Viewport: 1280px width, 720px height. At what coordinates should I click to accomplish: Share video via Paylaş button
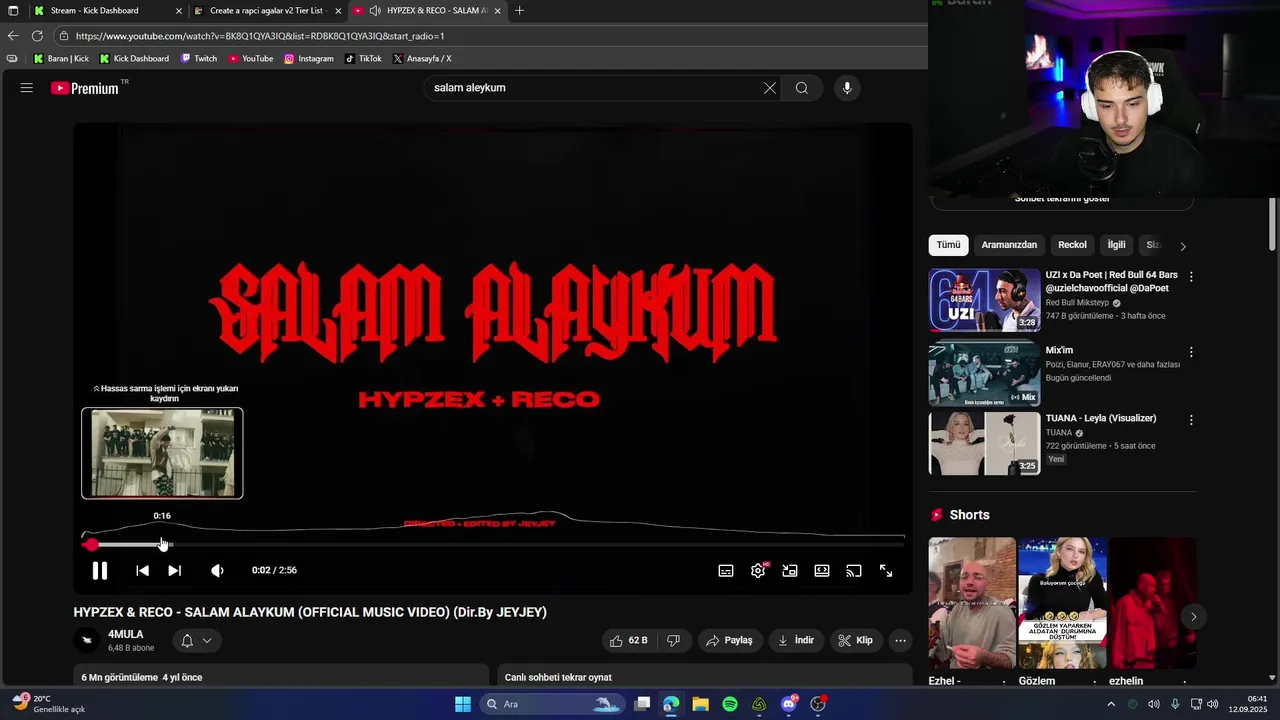(x=730, y=641)
